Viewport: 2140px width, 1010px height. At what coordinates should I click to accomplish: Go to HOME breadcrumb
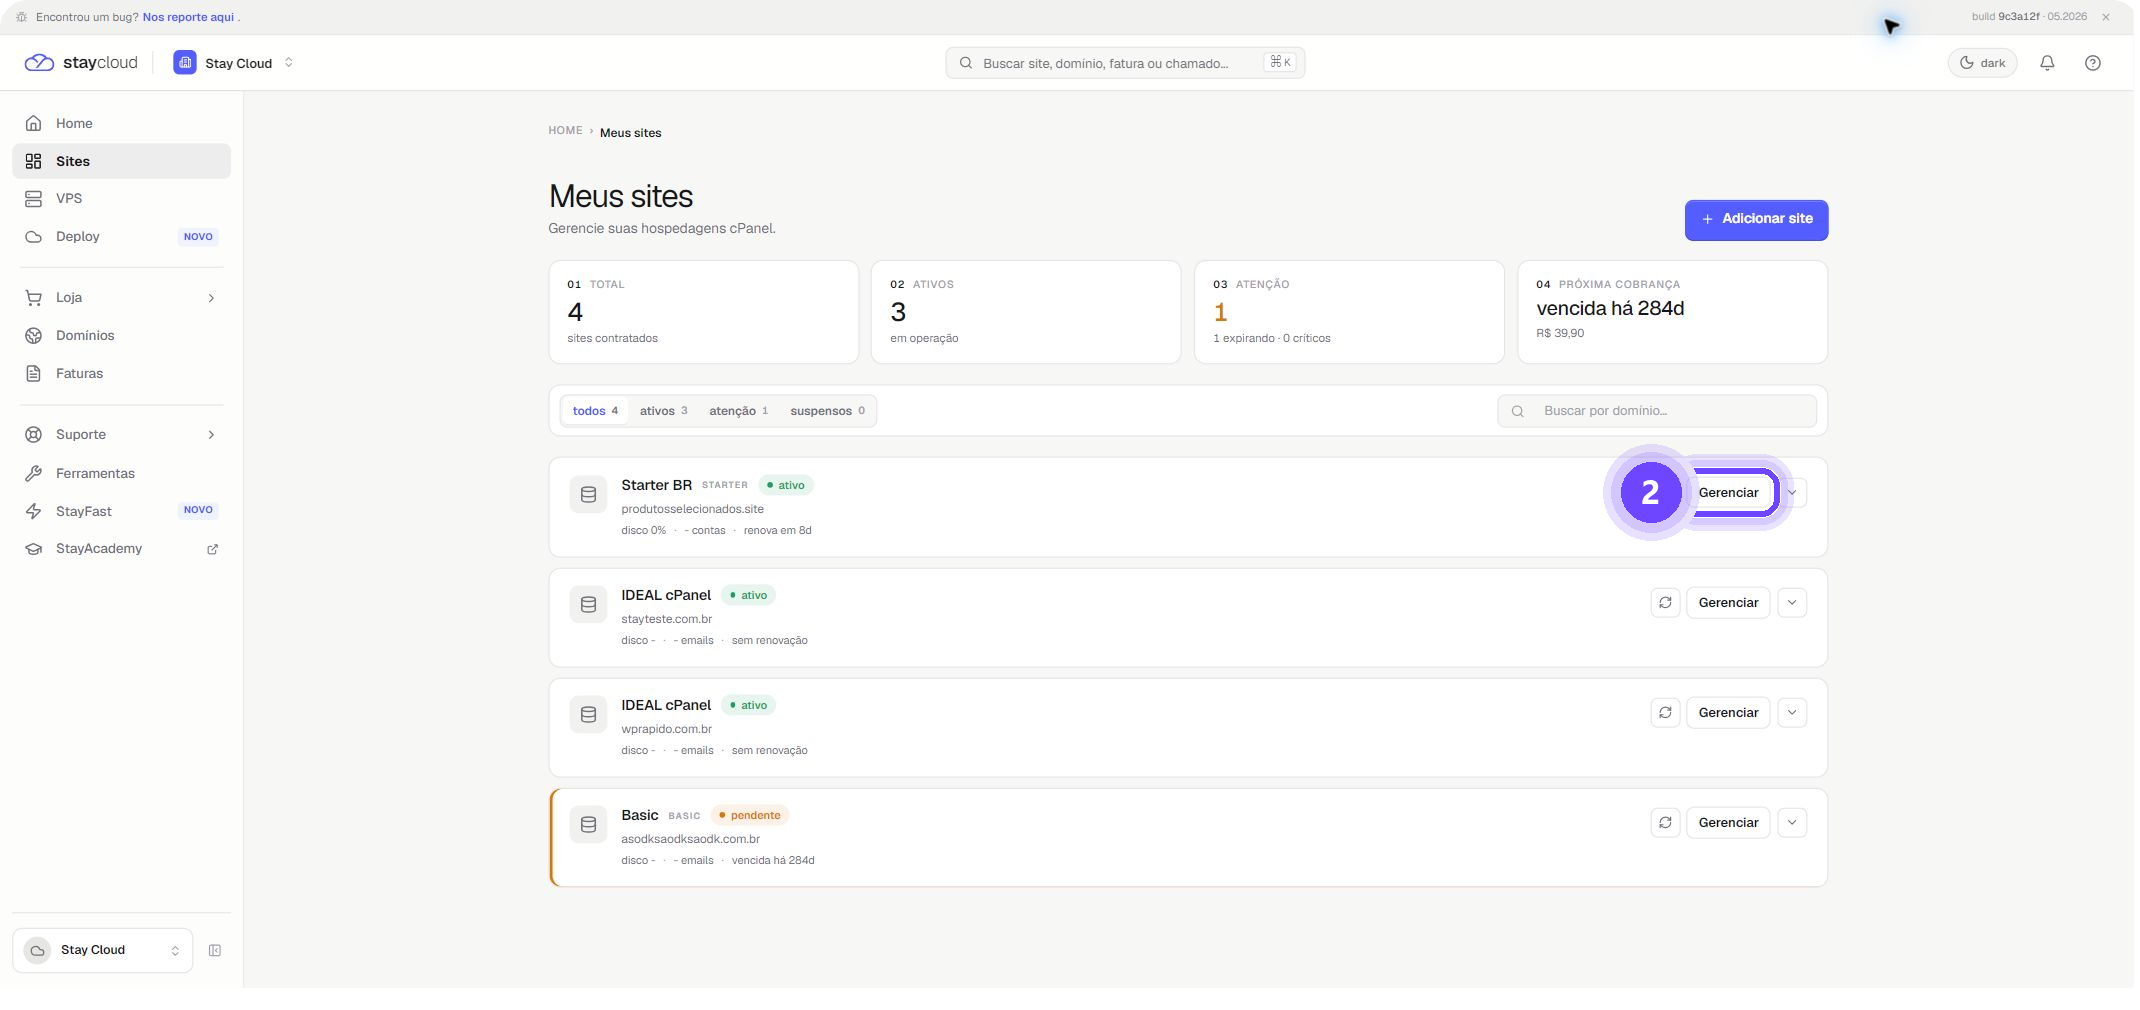(x=565, y=131)
